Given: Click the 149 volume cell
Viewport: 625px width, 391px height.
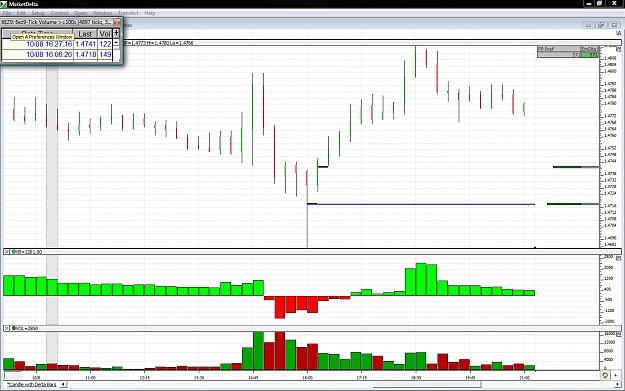Looking at the screenshot, I should click(x=105, y=55).
